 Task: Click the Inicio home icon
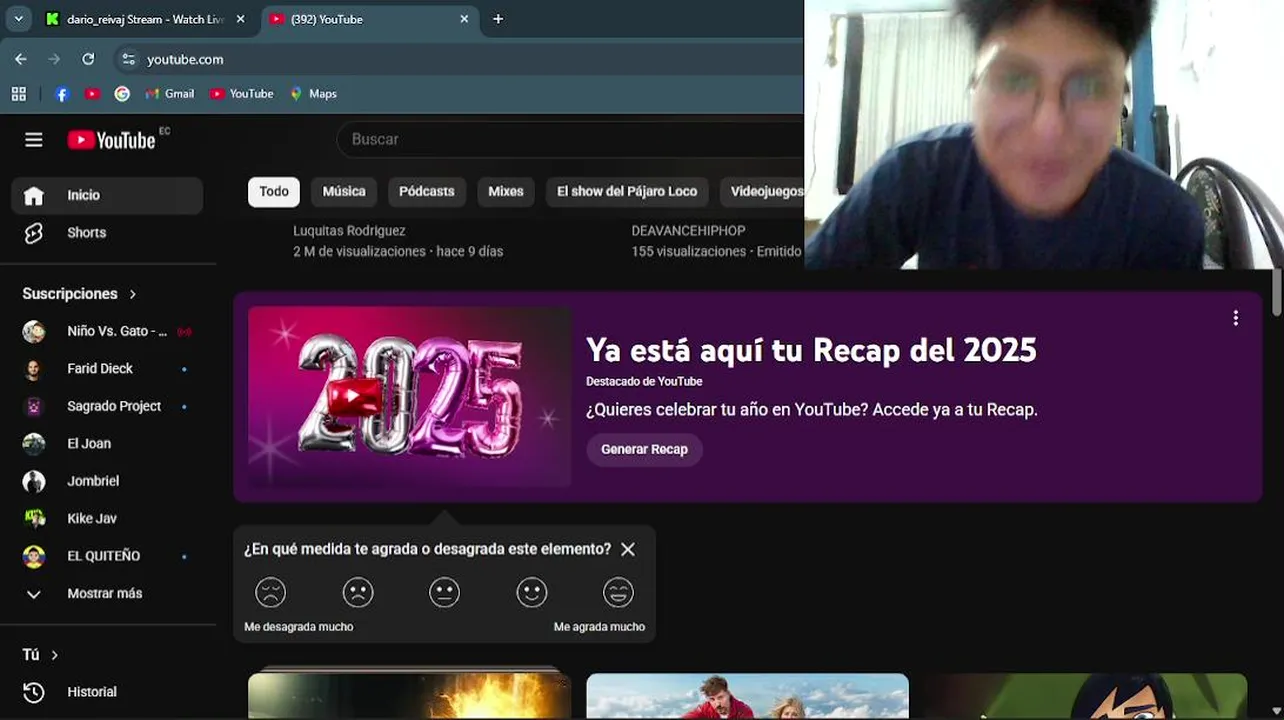(x=34, y=196)
